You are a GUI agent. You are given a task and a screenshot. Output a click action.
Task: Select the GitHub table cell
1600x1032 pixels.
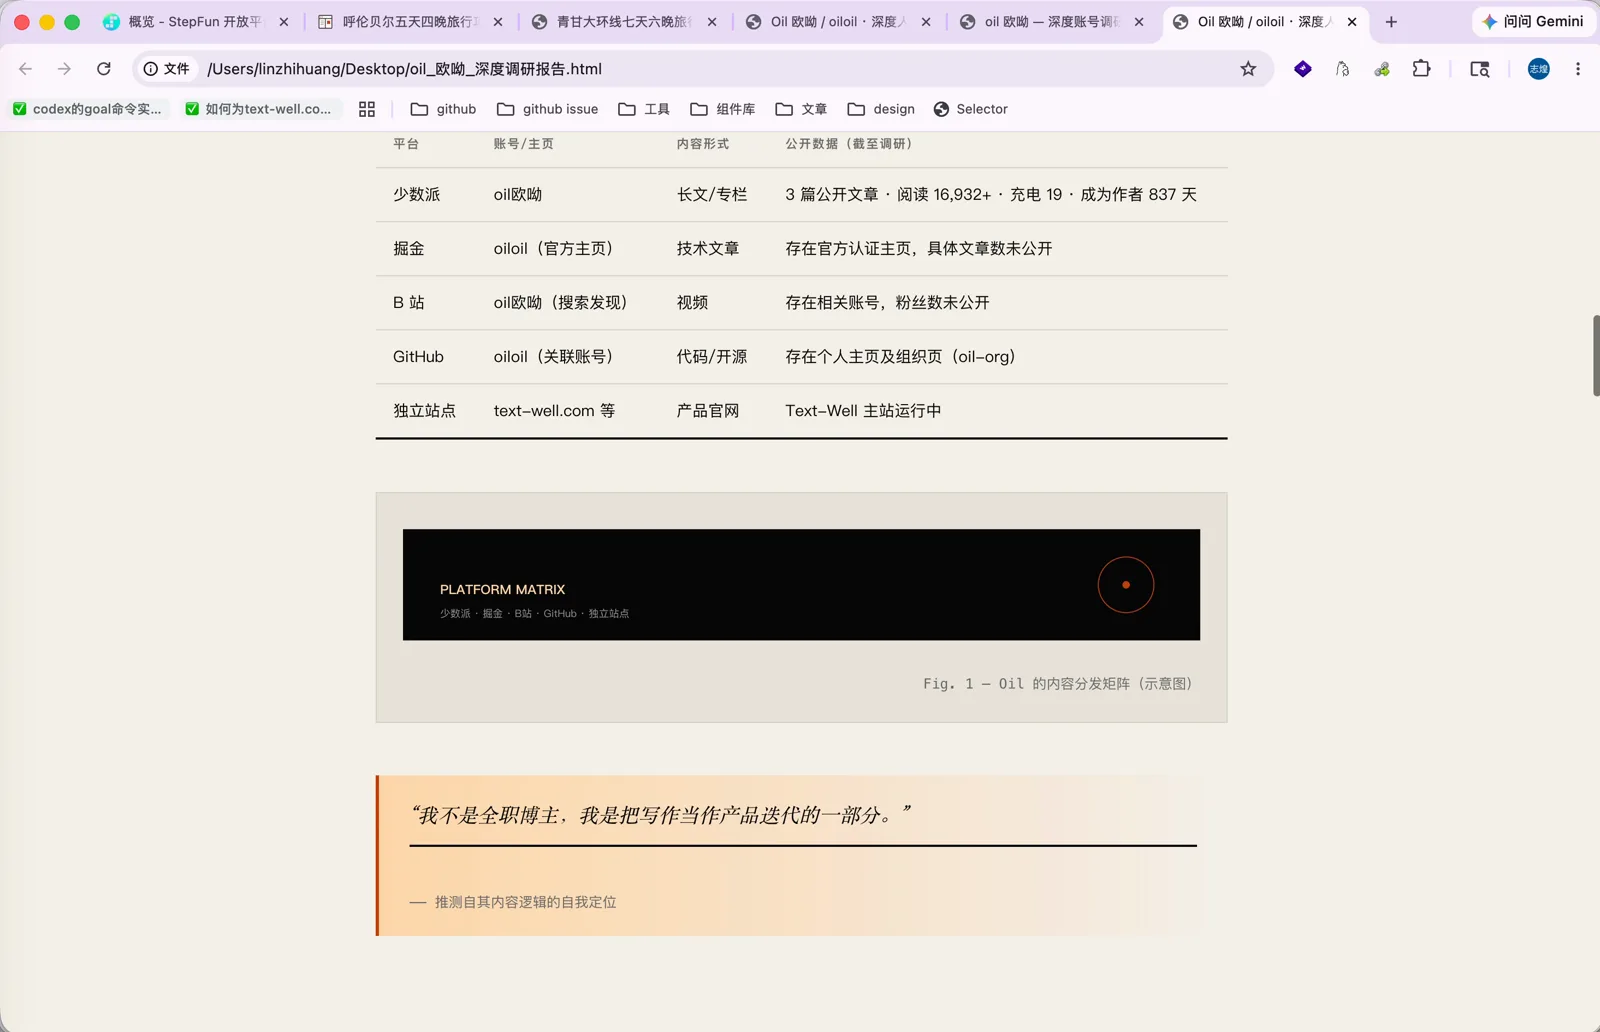(418, 356)
